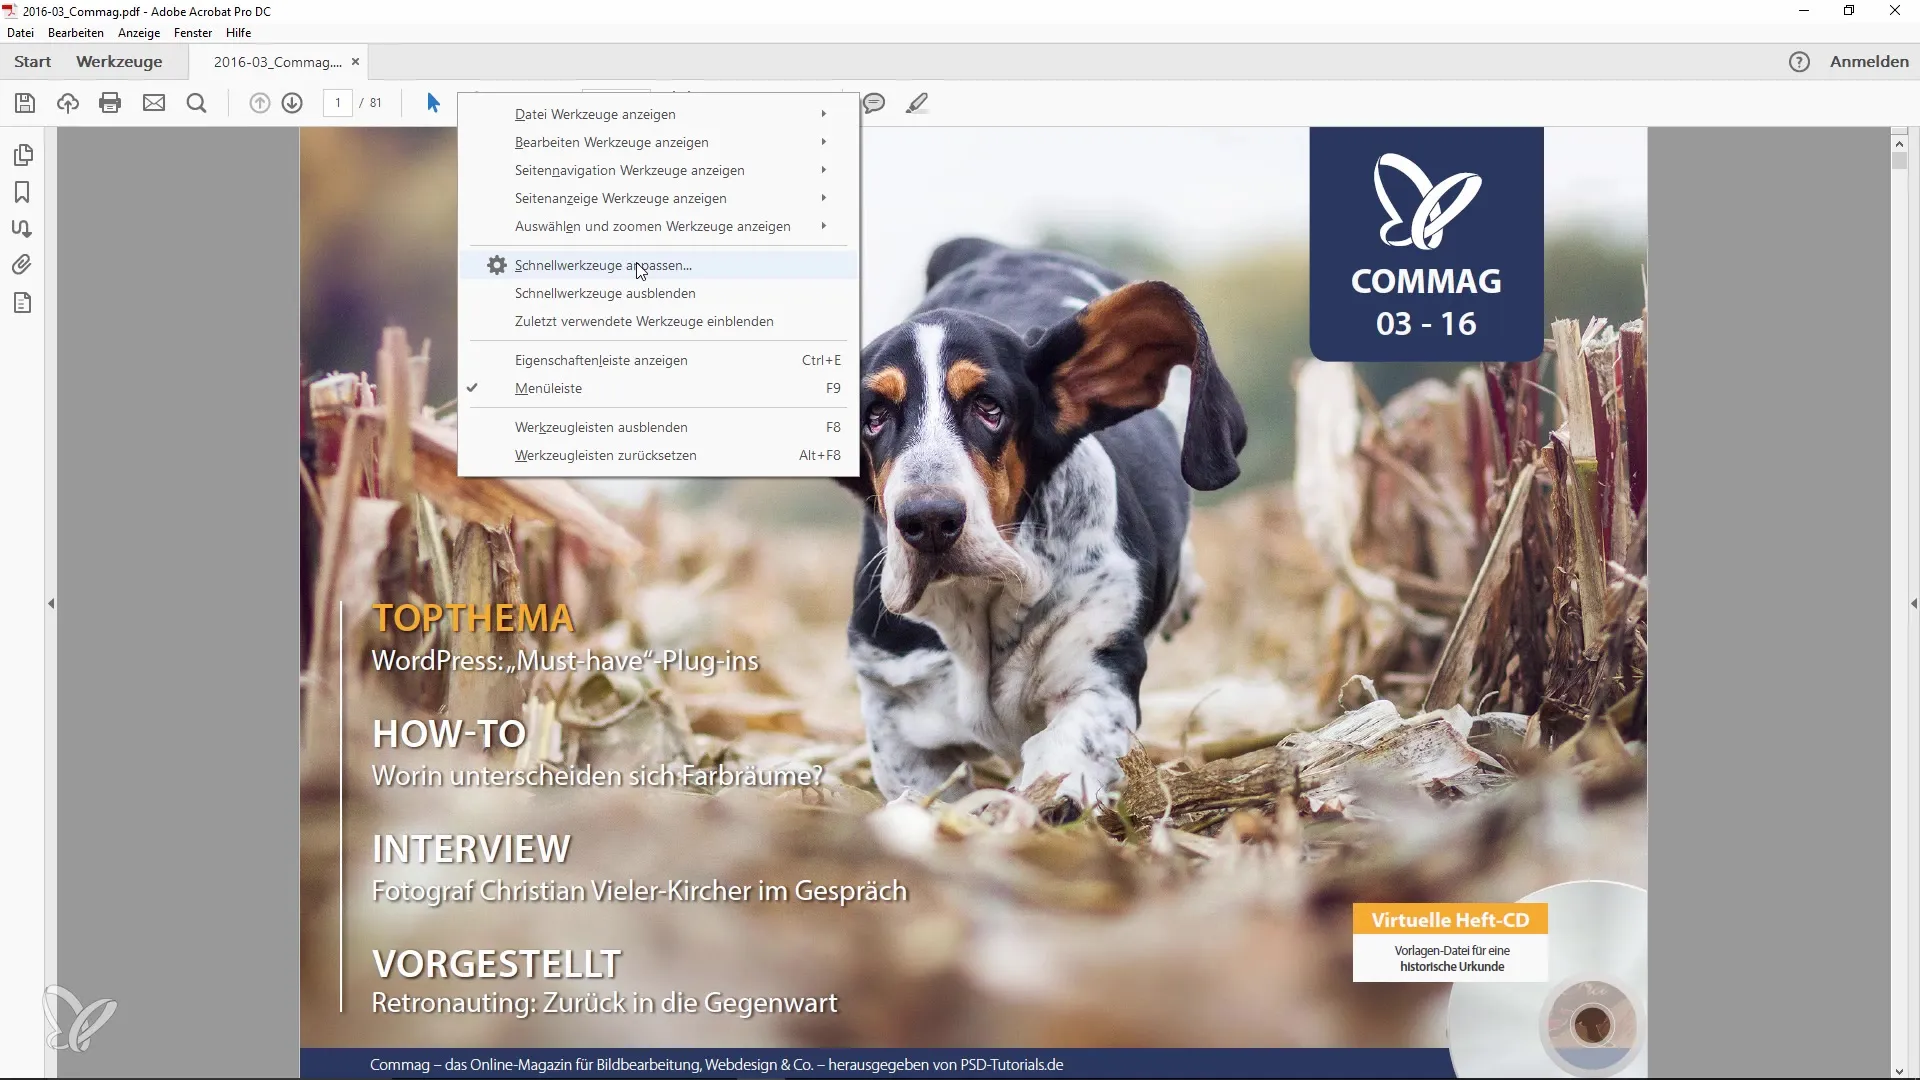Open the Datei menu
This screenshot has width=1920, height=1080.
tap(20, 33)
